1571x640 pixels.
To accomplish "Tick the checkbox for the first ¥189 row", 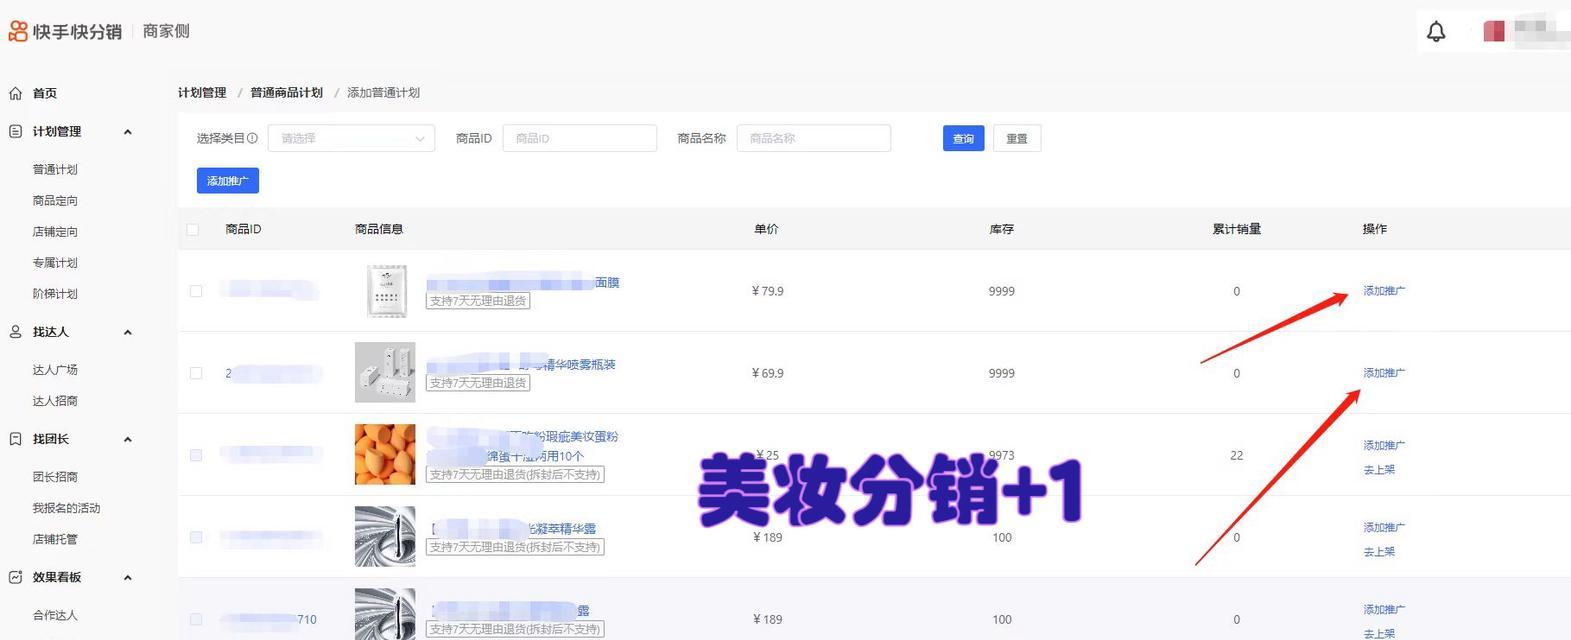I will 196,537.
